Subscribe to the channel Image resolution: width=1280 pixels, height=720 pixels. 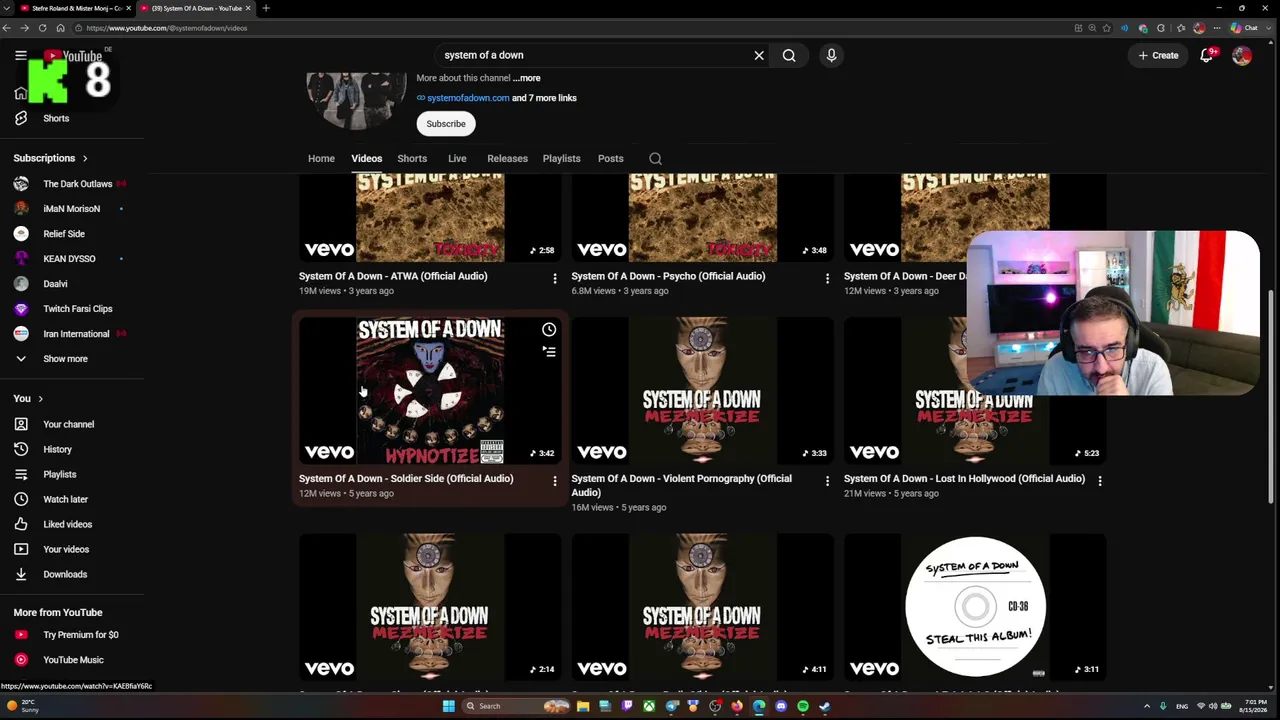[x=446, y=124]
